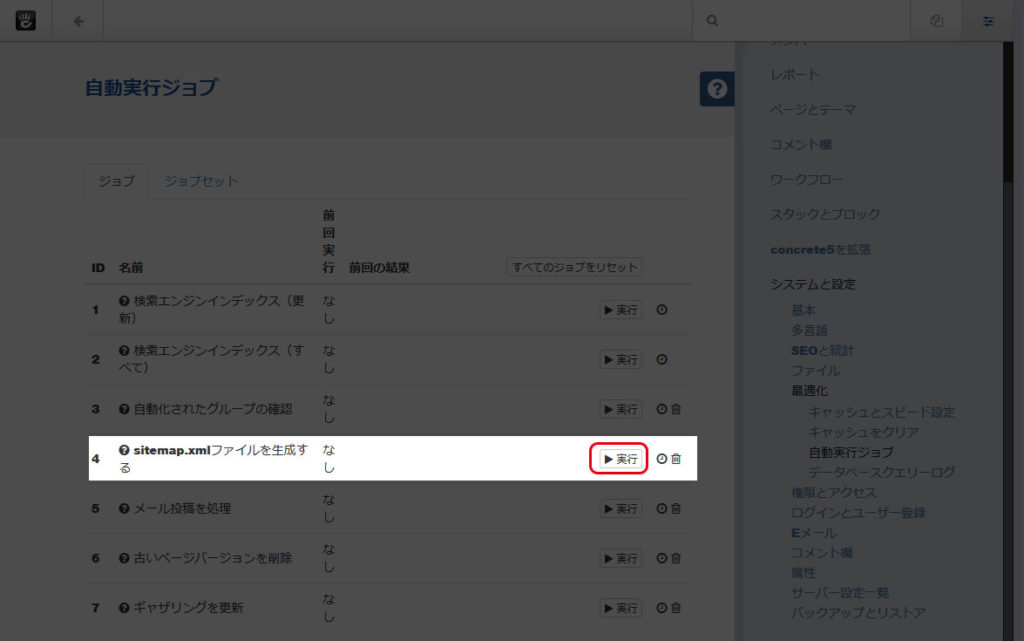This screenshot has width=1024, height=641.
Task: Open サーバー設定一覧 link
Action: tap(840, 593)
